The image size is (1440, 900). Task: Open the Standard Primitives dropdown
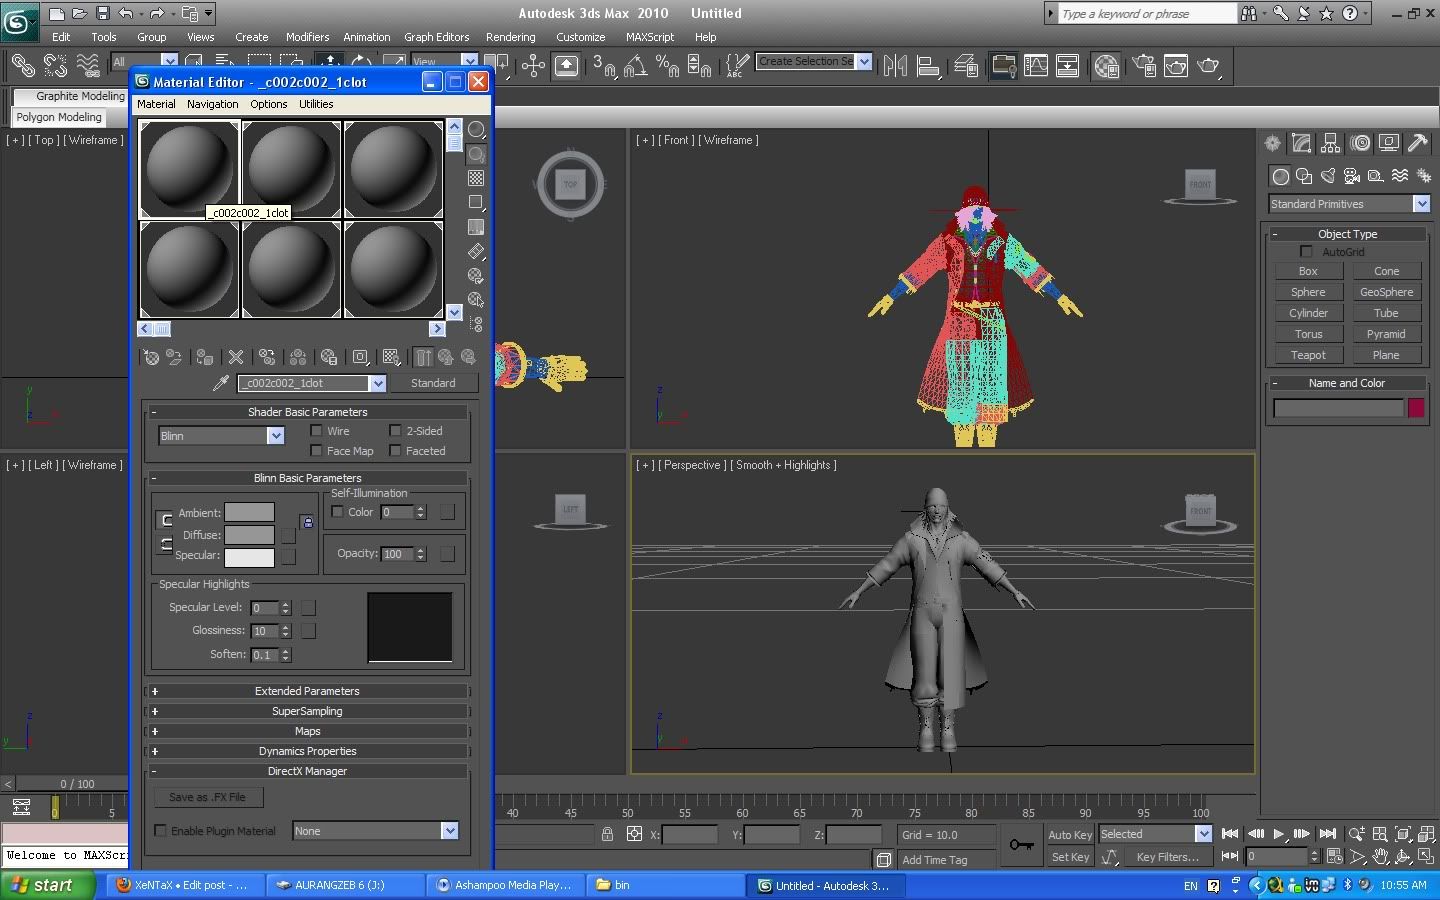click(x=1421, y=204)
